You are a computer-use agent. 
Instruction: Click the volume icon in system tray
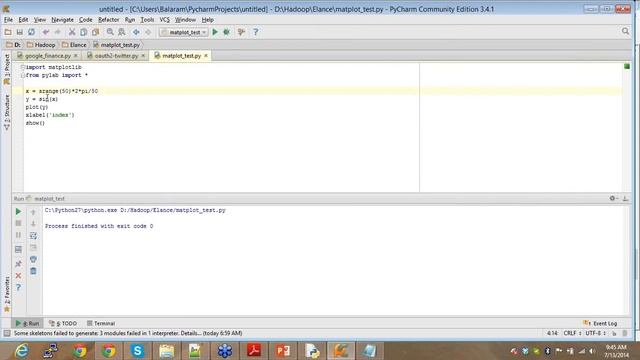(x=592, y=351)
